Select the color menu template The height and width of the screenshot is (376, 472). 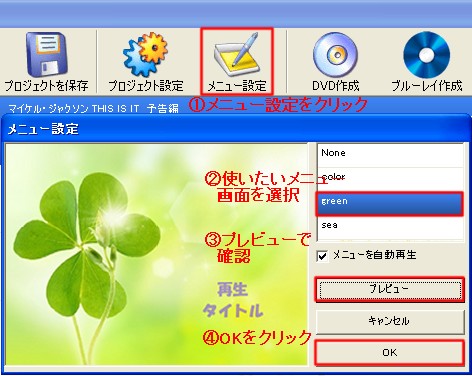(x=390, y=179)
